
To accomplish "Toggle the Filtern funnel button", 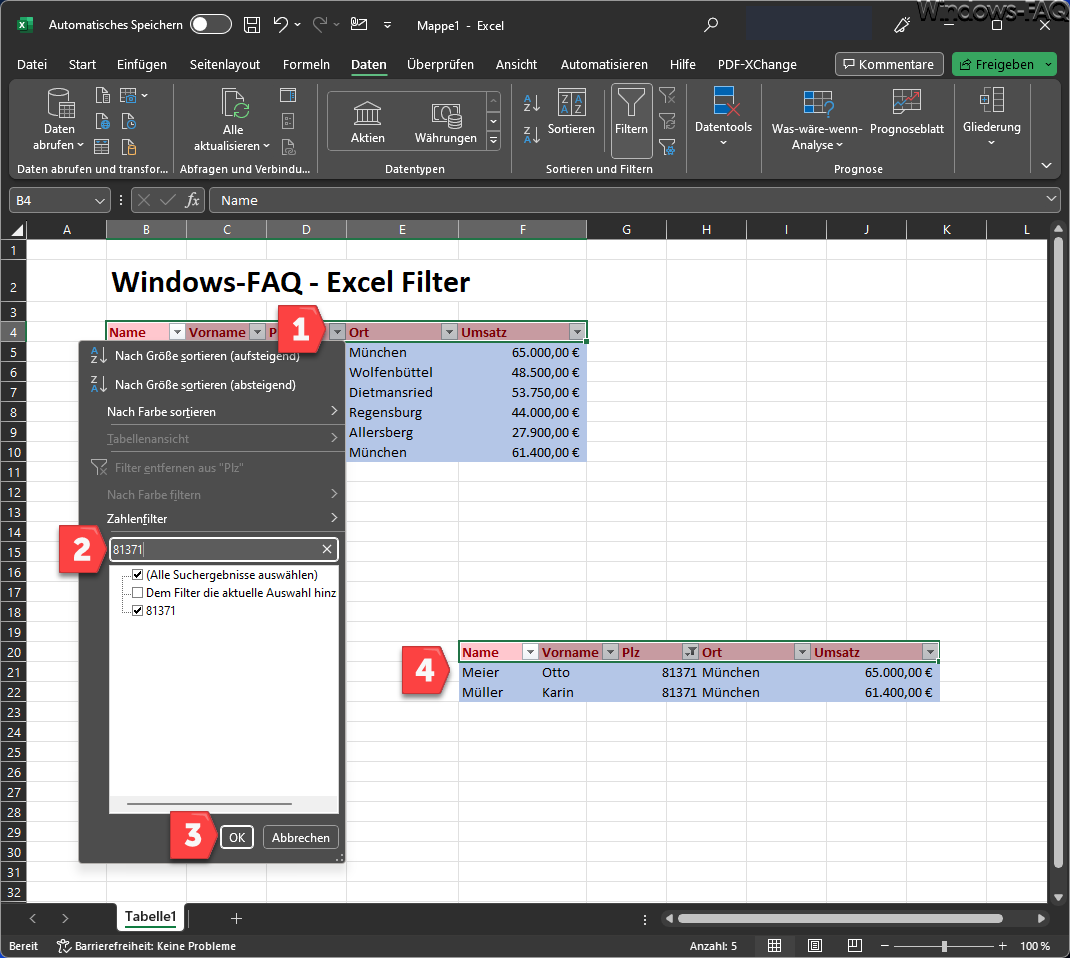I will pyautogui.click(x=631, y=120).
